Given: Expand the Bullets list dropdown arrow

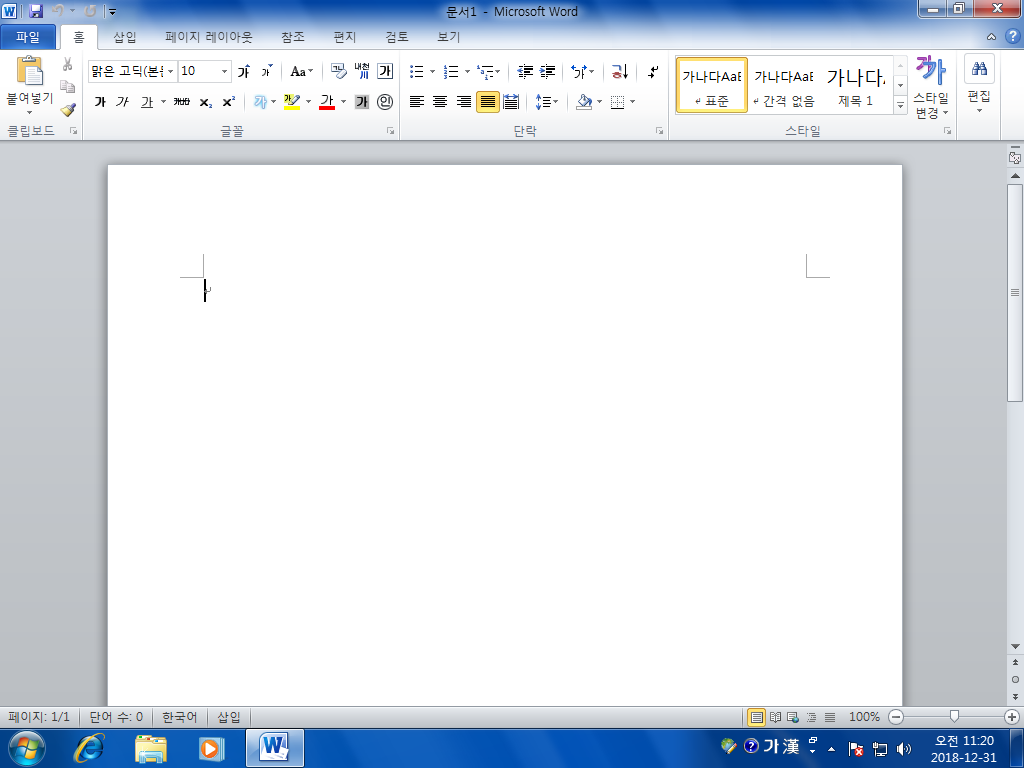Looking at the screenshot, I should [432, 71].
